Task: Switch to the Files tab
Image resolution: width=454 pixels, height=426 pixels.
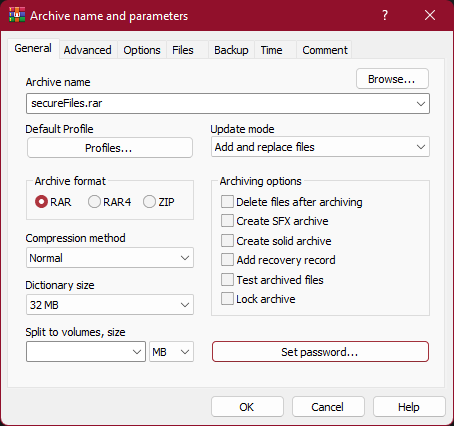Action: [x=187, y=50]
